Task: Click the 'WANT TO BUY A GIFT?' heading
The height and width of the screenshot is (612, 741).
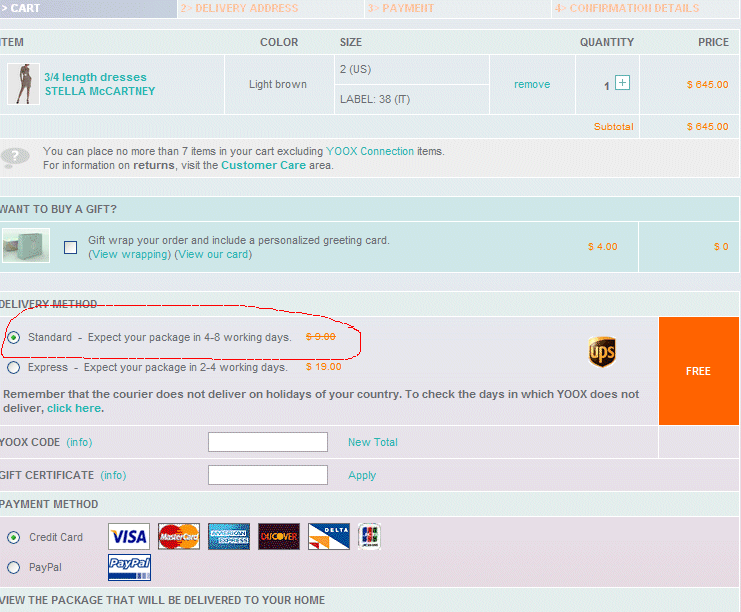Action: coord(58,209)
